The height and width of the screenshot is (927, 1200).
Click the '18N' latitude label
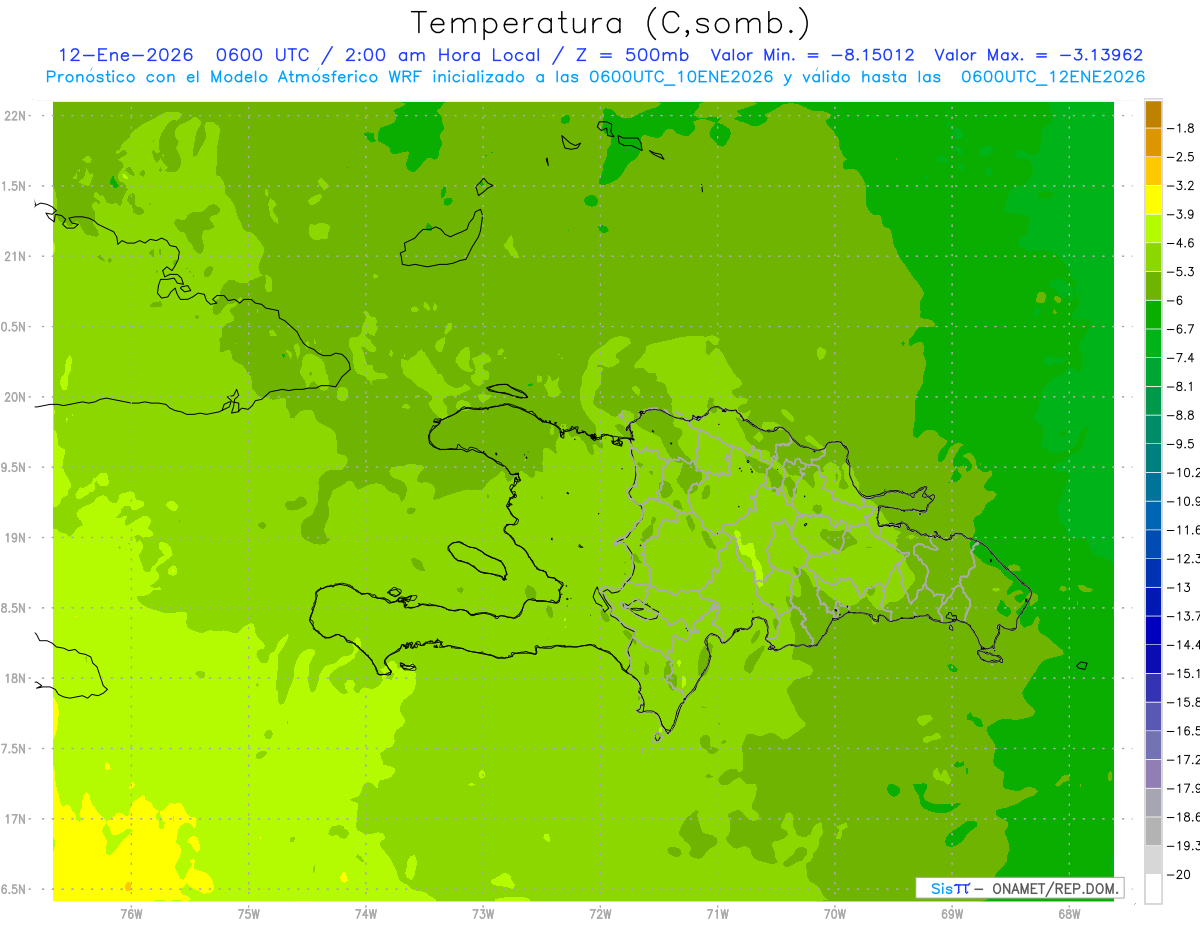click(x=17, y=678)
